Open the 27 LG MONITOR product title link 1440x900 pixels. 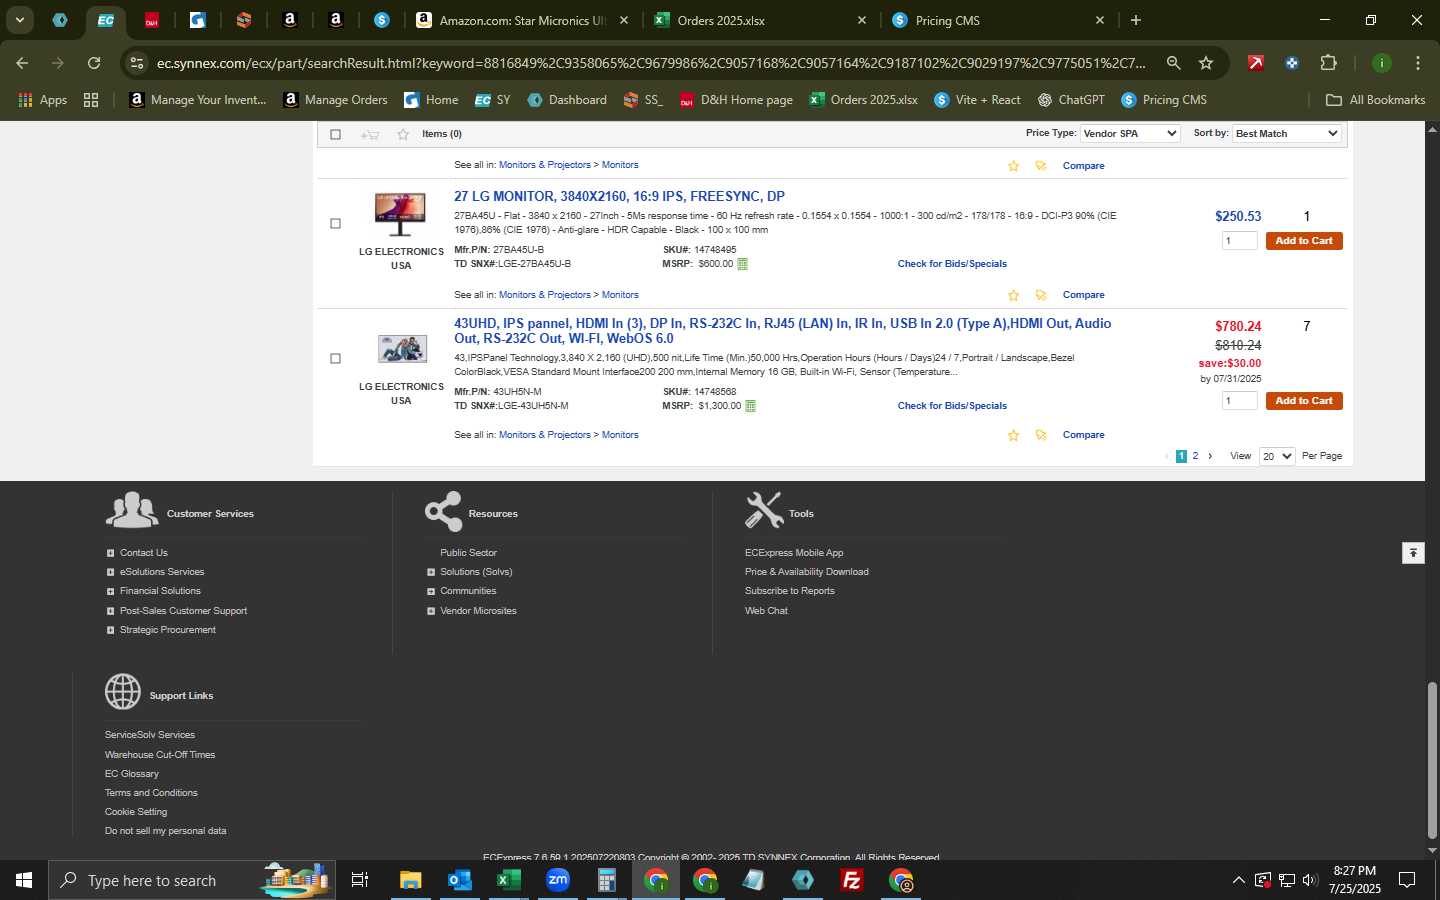[619, 196]
